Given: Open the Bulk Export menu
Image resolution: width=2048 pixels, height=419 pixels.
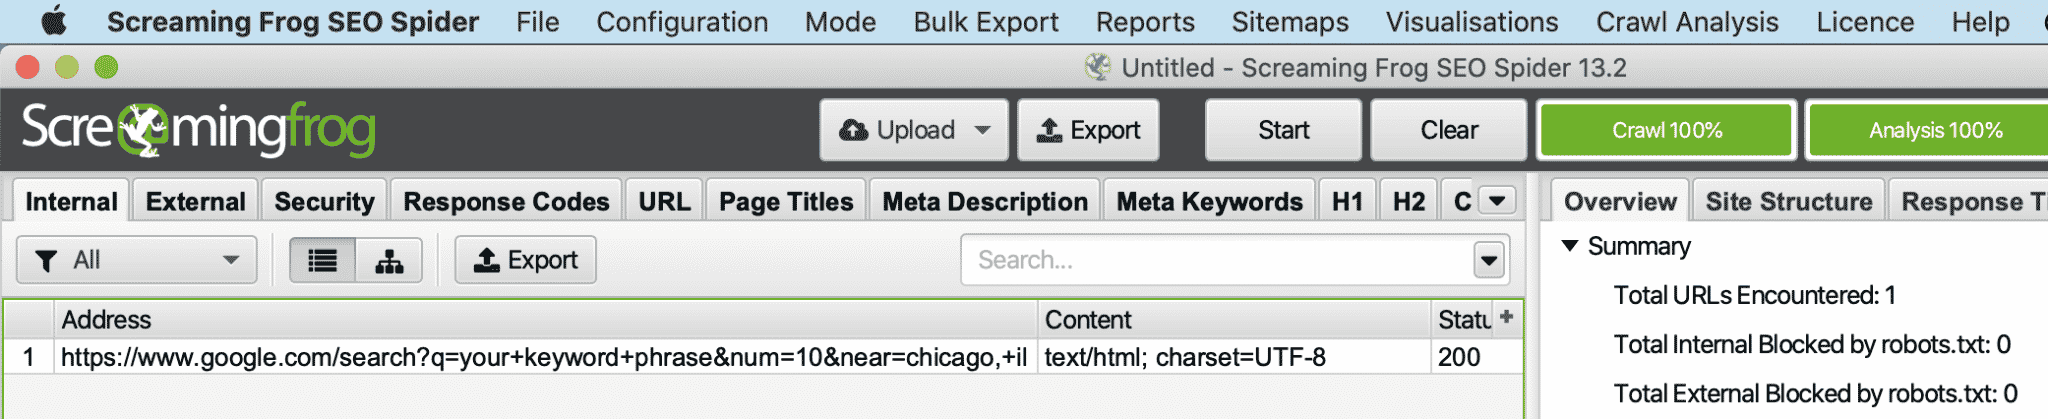Looking at the screenshot, I should (x=986, y=22).
